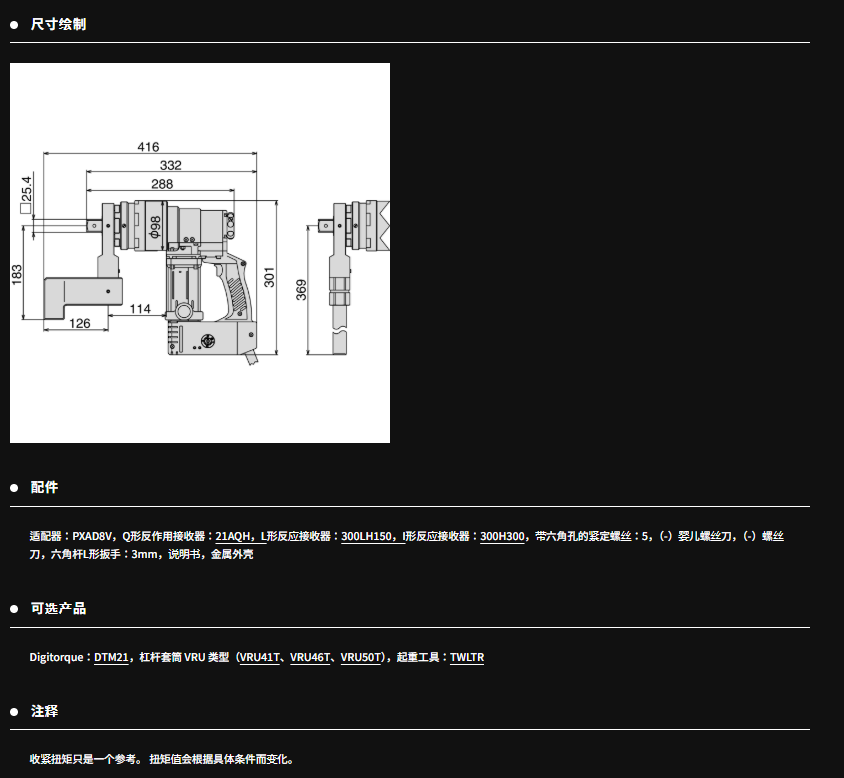Click the 尺寸绘制 section heading
This screenshot has height=778, width=844.
[58, 24]
